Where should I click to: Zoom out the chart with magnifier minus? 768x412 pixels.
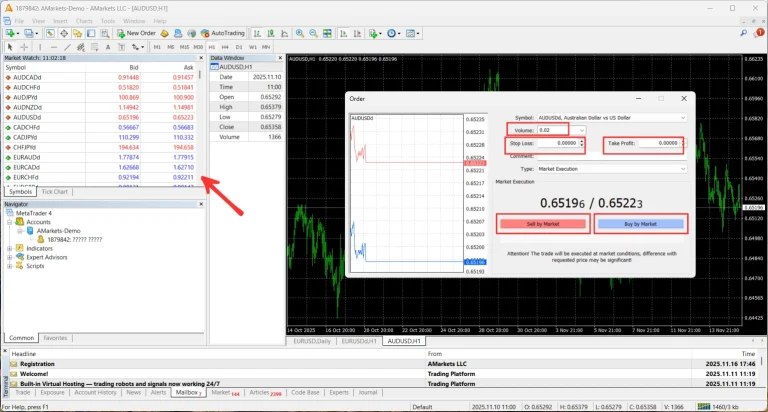[x=313, y=33]
